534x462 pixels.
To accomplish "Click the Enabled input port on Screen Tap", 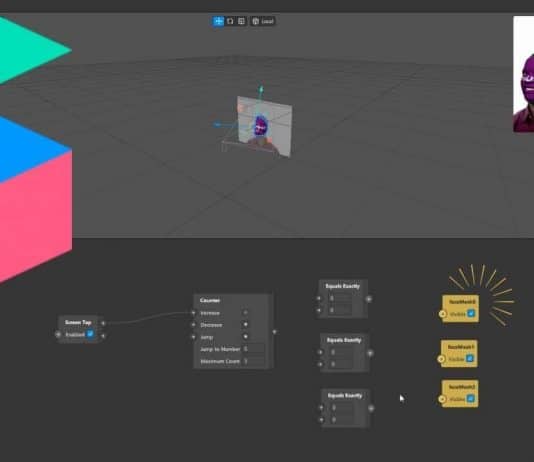I will [58, 335].
